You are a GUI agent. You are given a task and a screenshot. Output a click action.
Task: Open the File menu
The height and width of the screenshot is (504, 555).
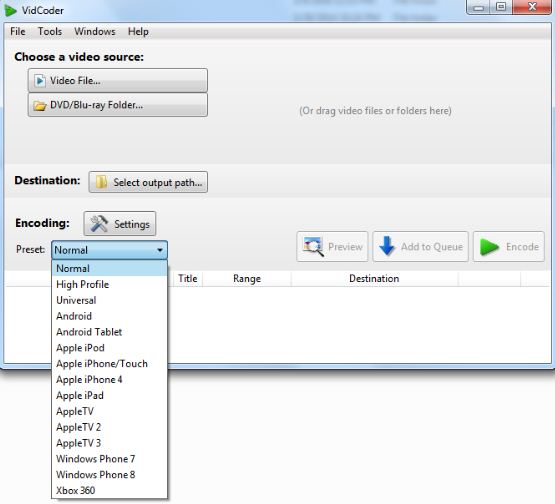[x=18, y=32]
